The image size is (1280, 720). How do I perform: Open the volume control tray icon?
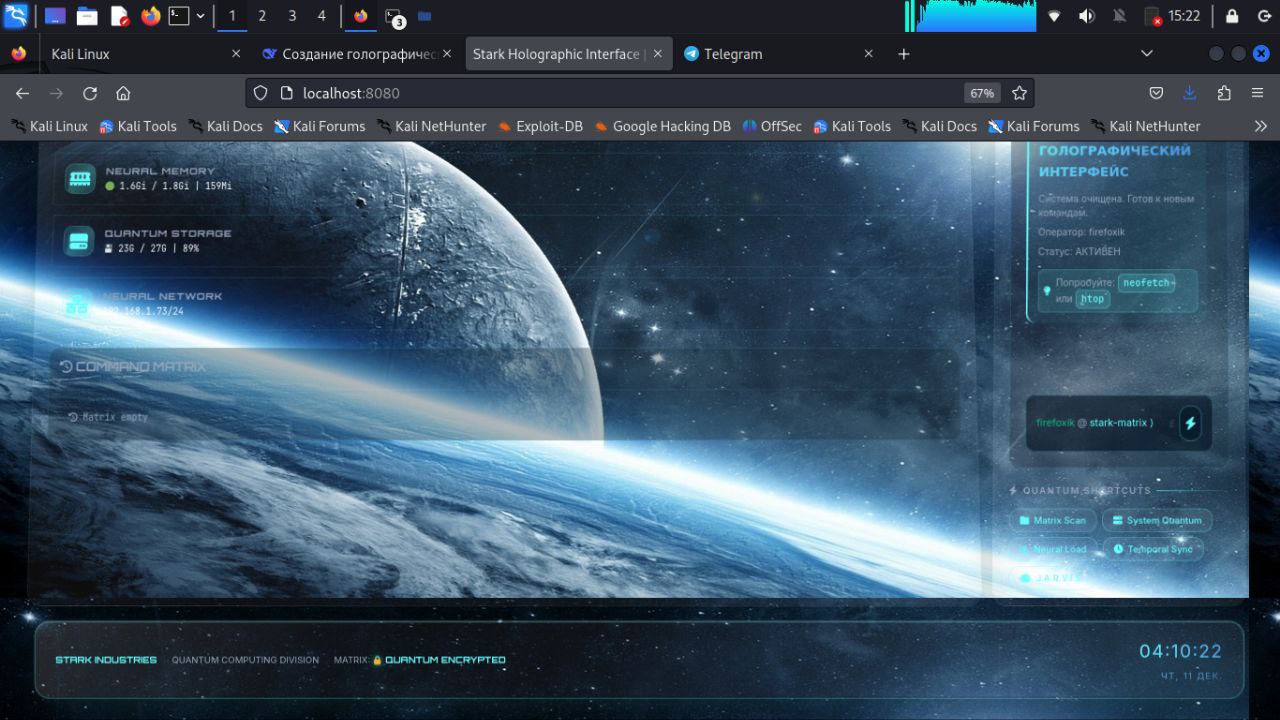tap(1087, 16)
